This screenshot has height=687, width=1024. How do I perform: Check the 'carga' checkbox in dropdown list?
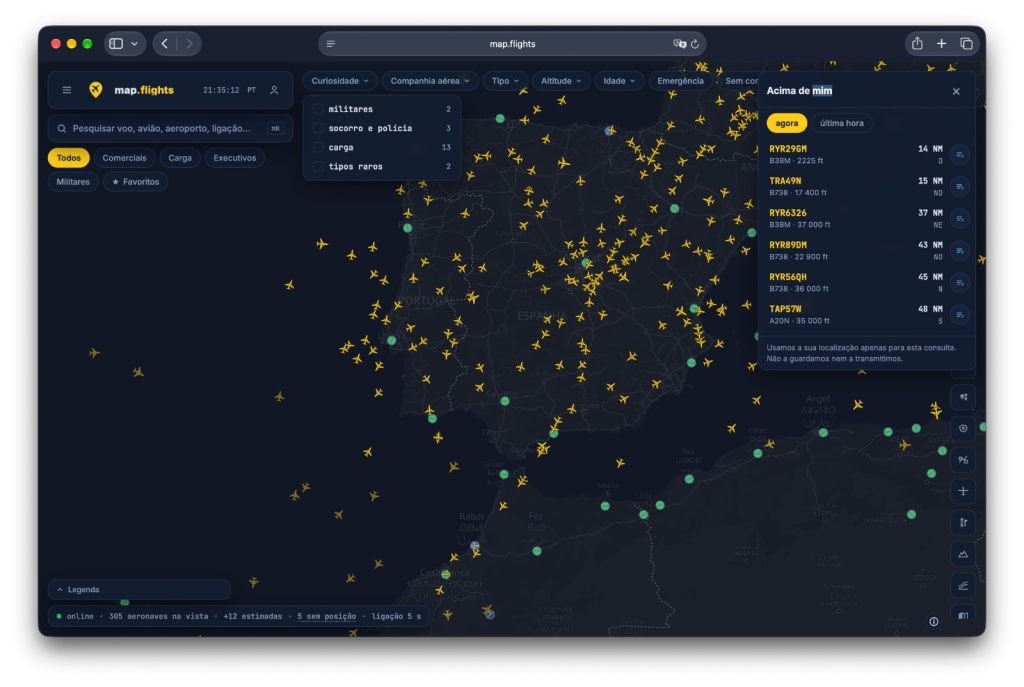tap(318, 148)
